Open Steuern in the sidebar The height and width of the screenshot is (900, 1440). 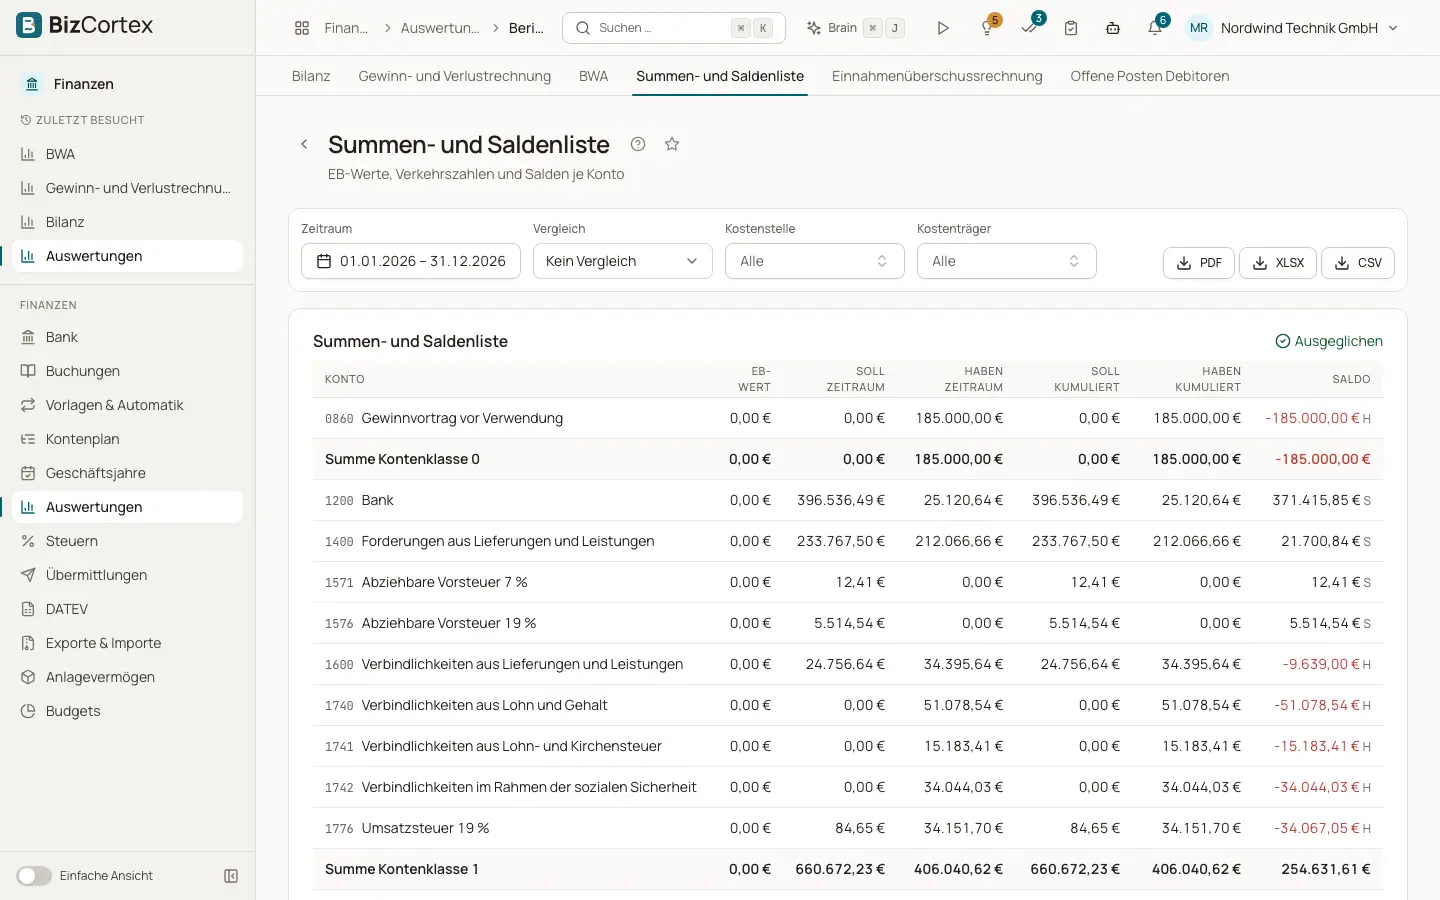tap(128, 541)
